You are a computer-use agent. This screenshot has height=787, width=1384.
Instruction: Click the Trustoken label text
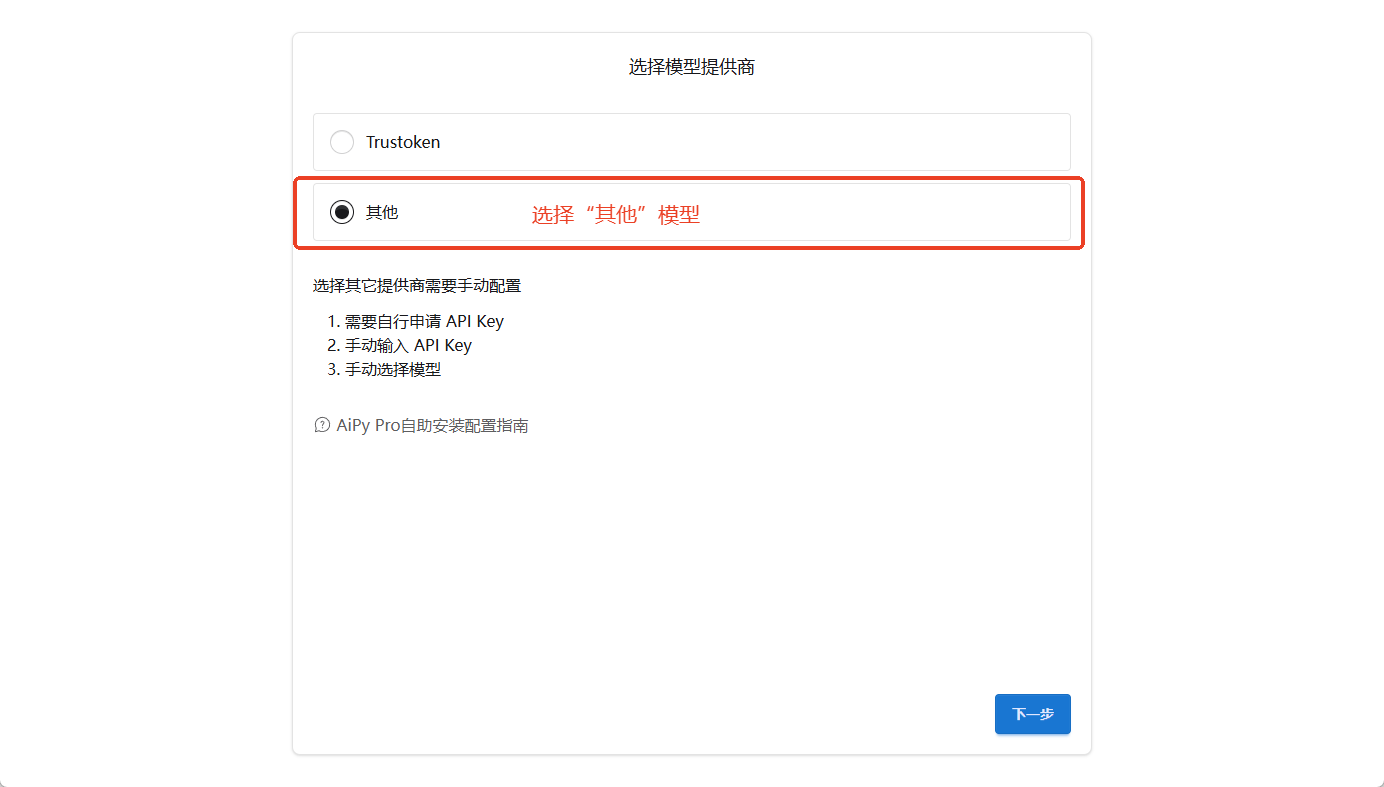(x=403, y=142)
